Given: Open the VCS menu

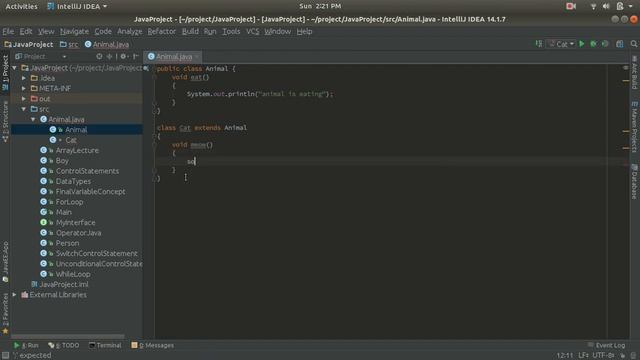Looking at the screenshot, I should coord(253,31).
